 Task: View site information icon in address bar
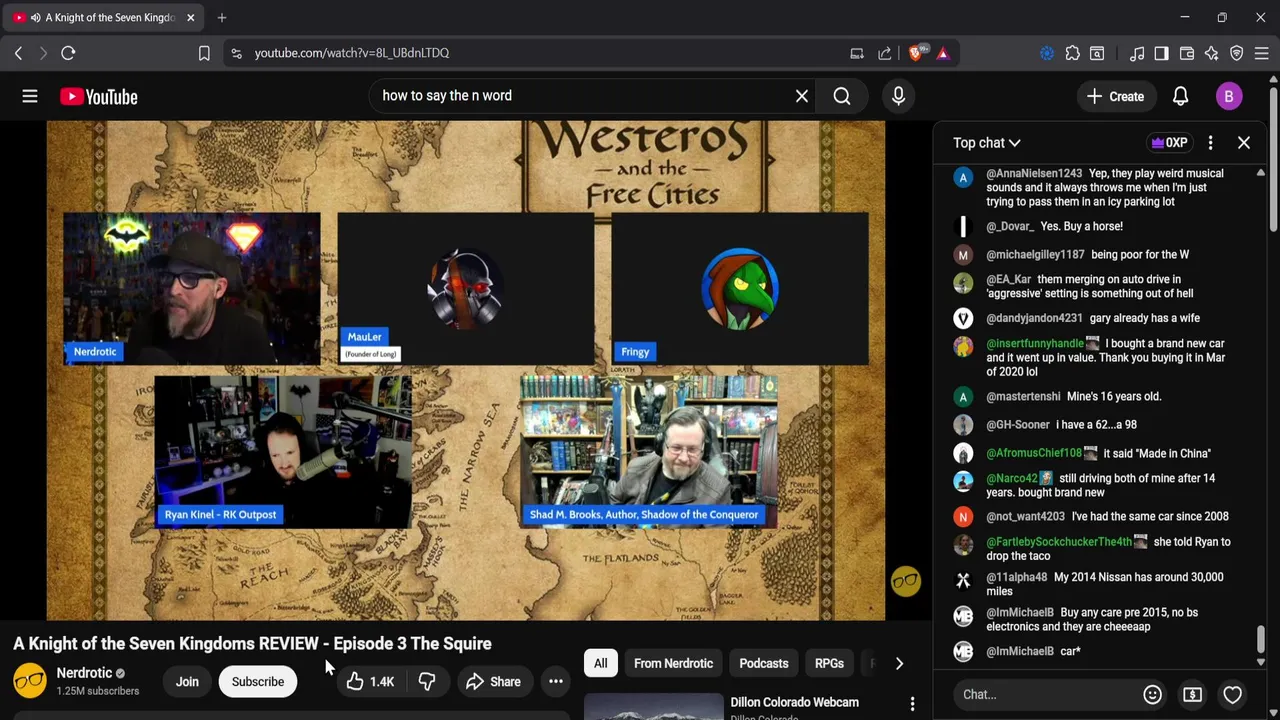click(x=236, y=53)
